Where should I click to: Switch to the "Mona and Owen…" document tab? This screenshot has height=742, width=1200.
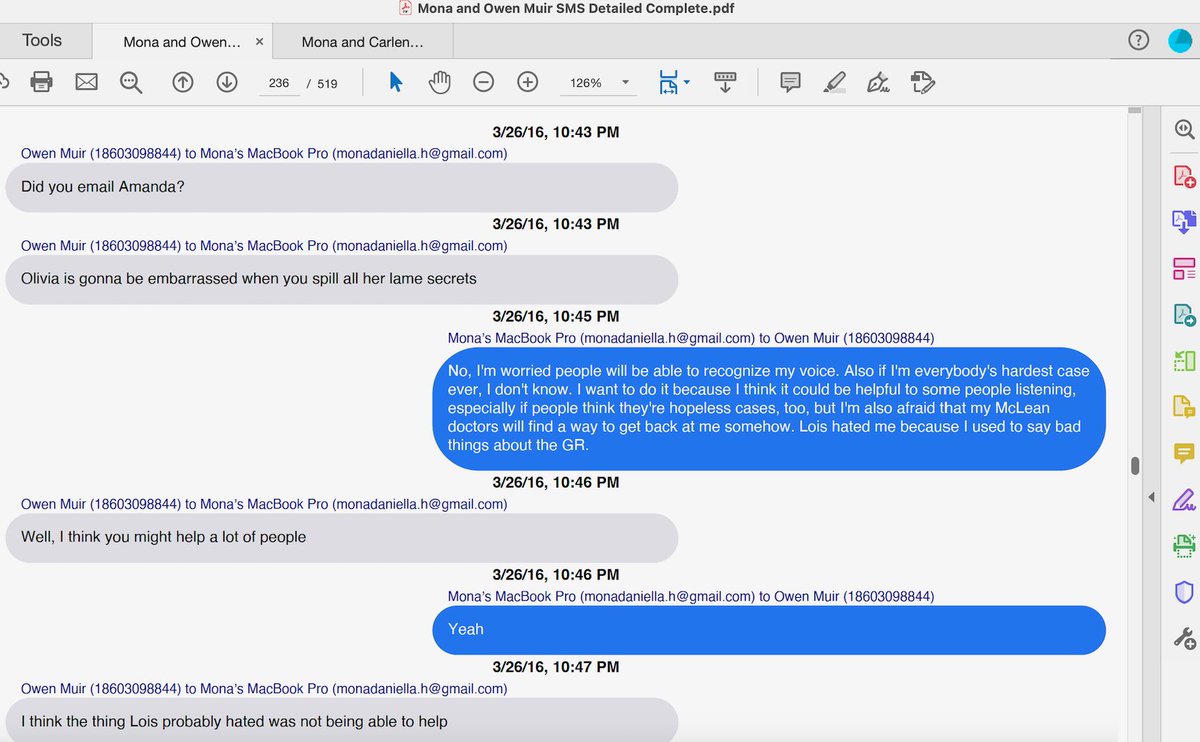[182, 42]
